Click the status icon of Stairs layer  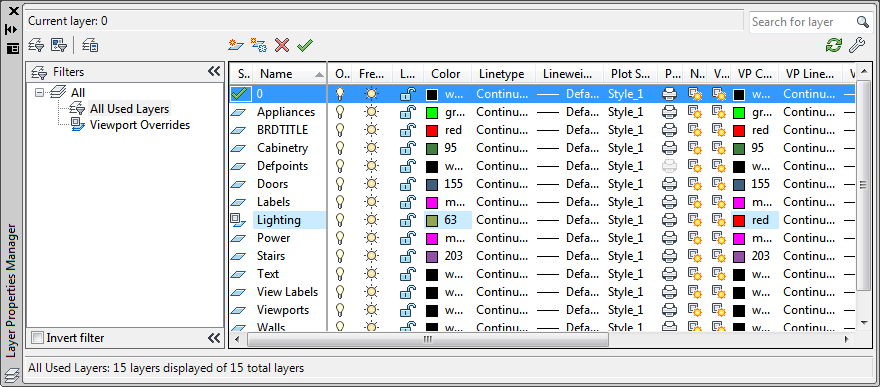click(x=239, y=256)
